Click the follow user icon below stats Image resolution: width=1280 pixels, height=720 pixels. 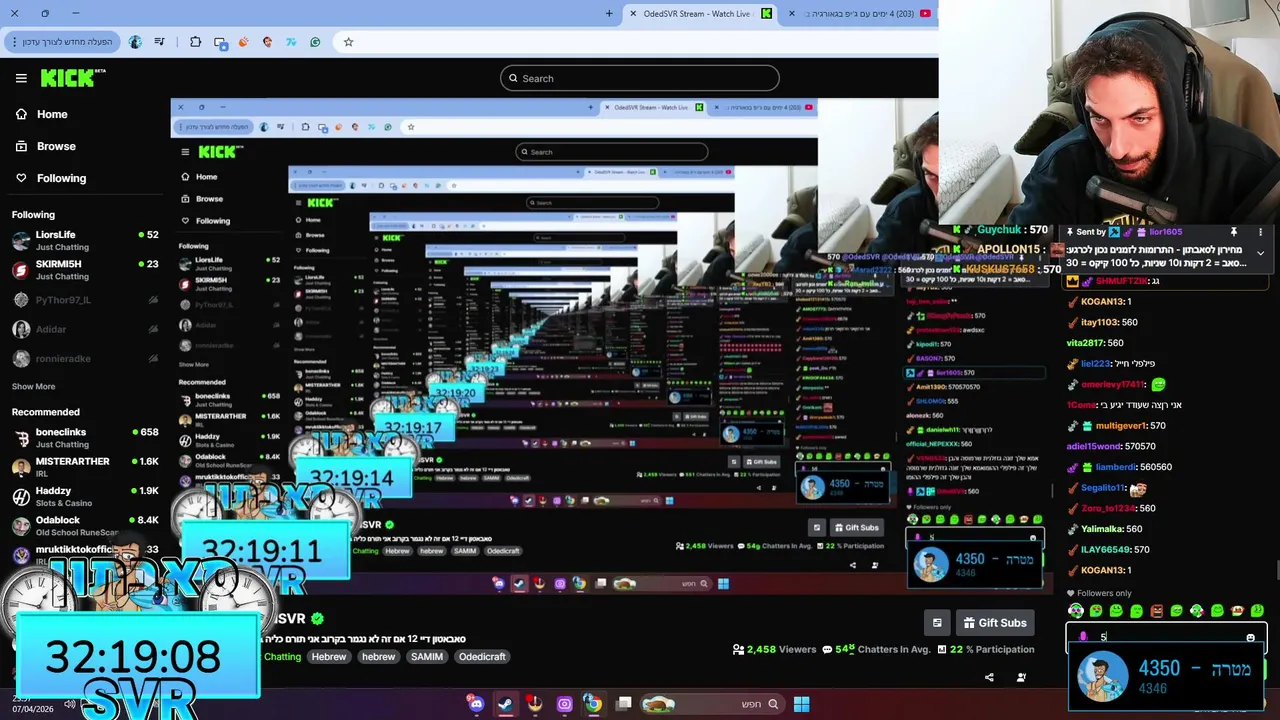[1021, 677]
